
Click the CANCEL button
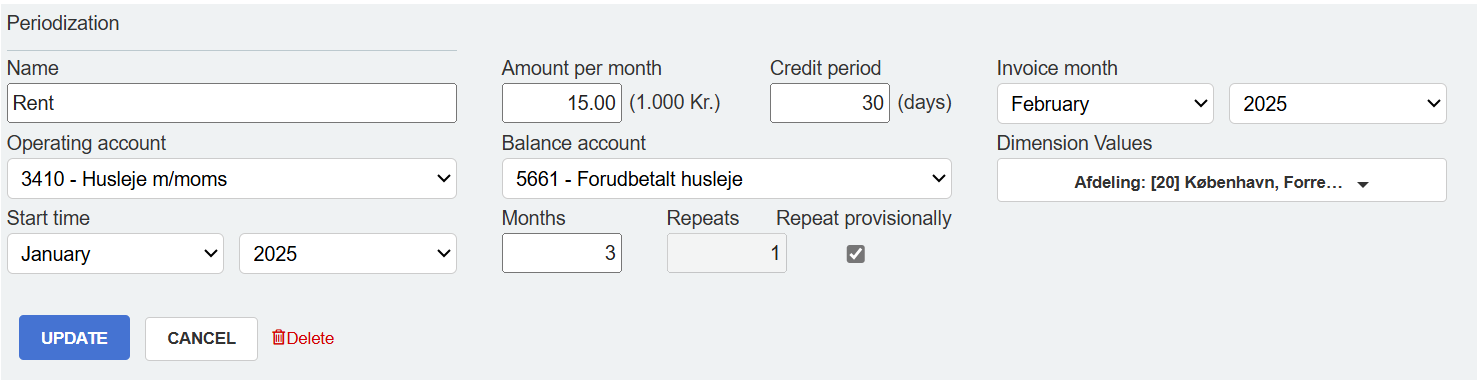point(201,338)
